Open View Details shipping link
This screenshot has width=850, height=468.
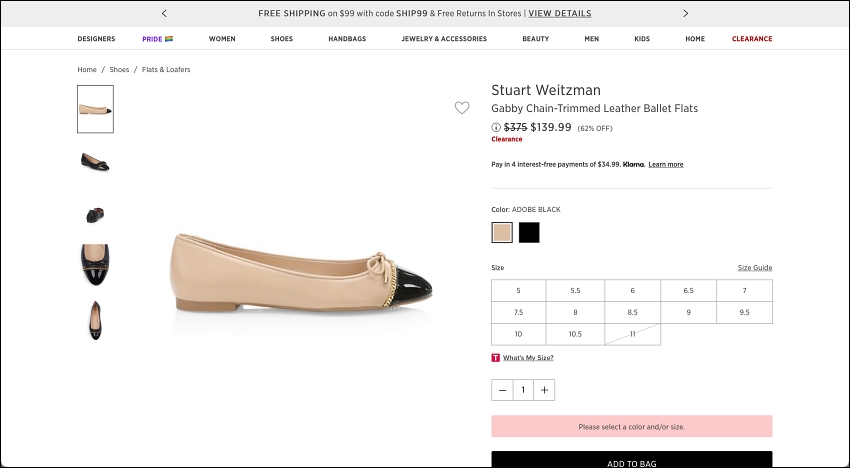point(560,14)
